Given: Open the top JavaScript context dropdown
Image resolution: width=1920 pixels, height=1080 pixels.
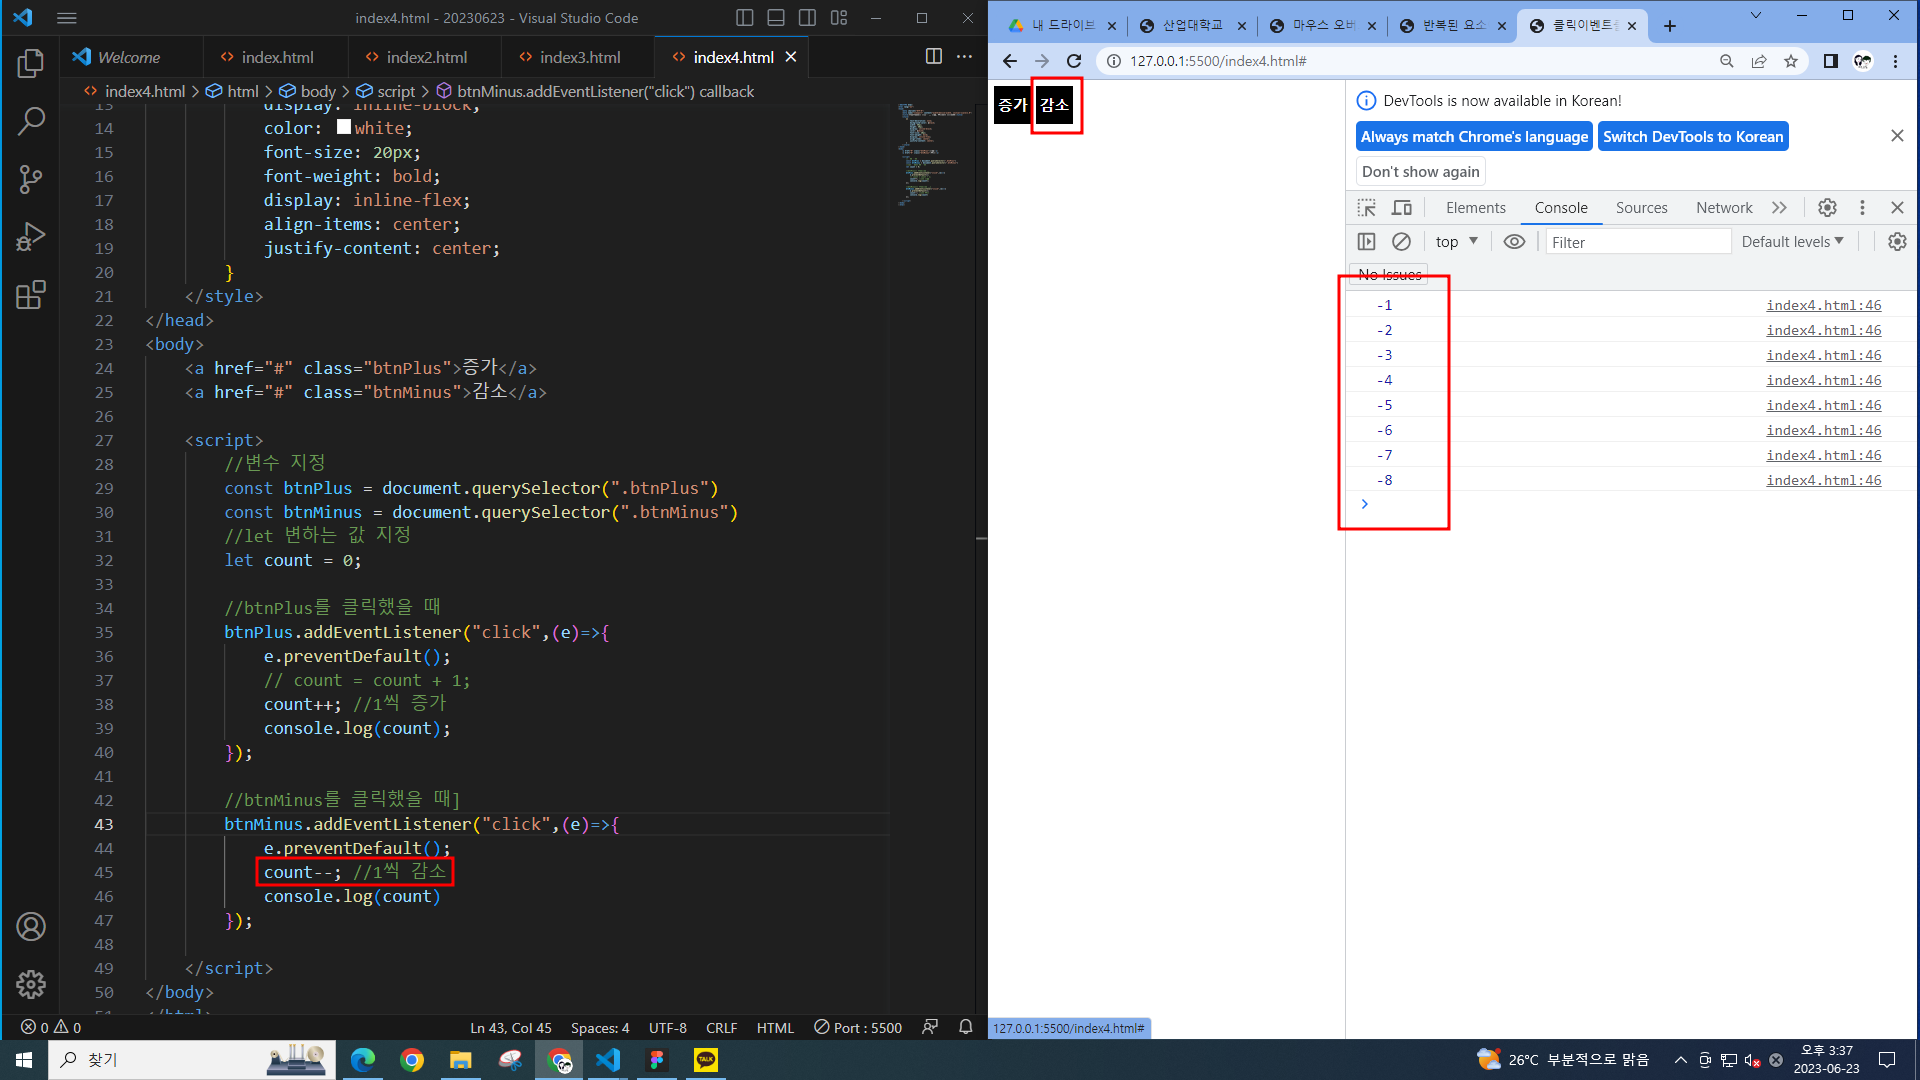Looking at the screenshot, I should click(1456, 242).
